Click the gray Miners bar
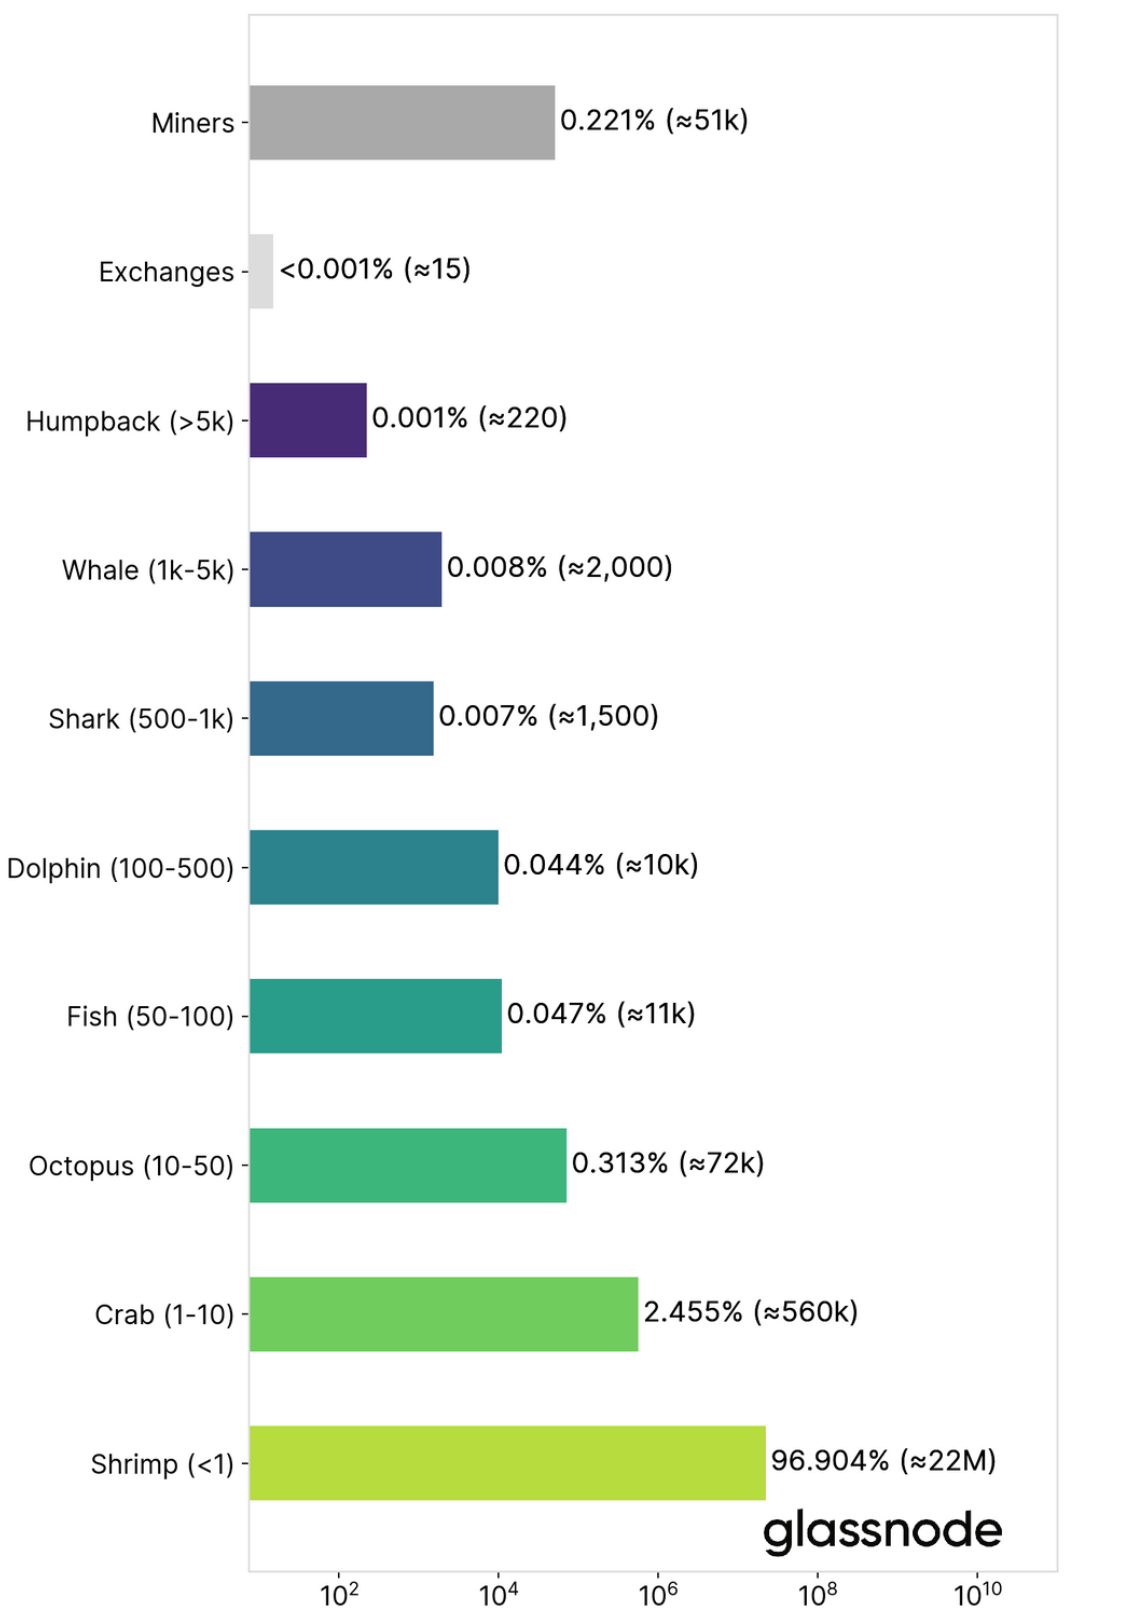 click(402, 122)
